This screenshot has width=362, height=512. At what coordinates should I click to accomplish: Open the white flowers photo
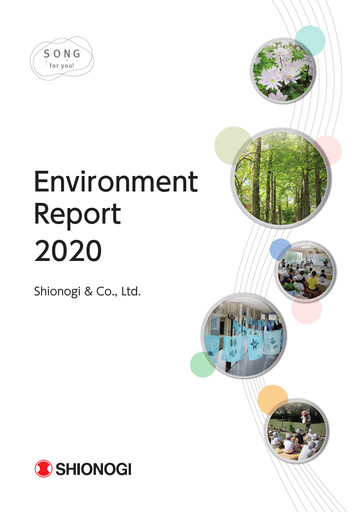pos(283,71)
